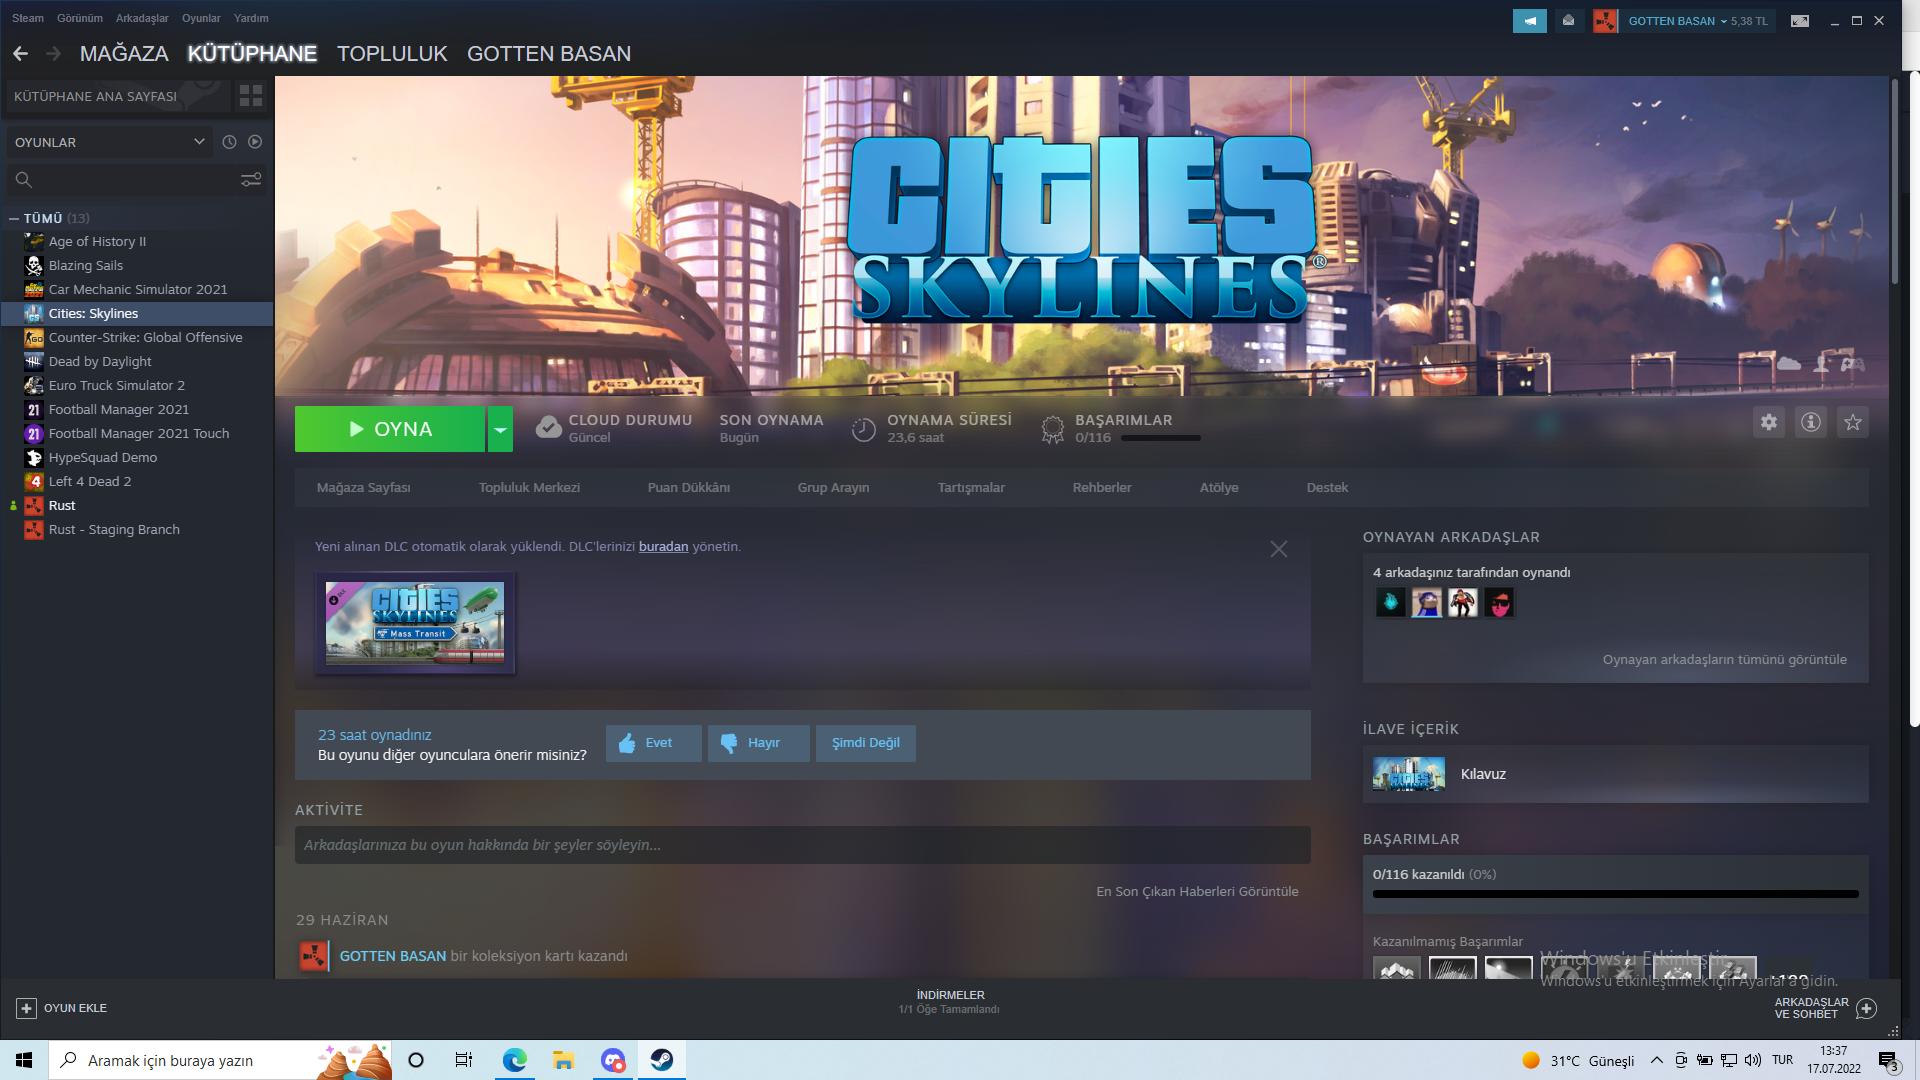Click the library search field
Image resolution: width=1920 pixels, height=1080 pixels.
[138, 180]
